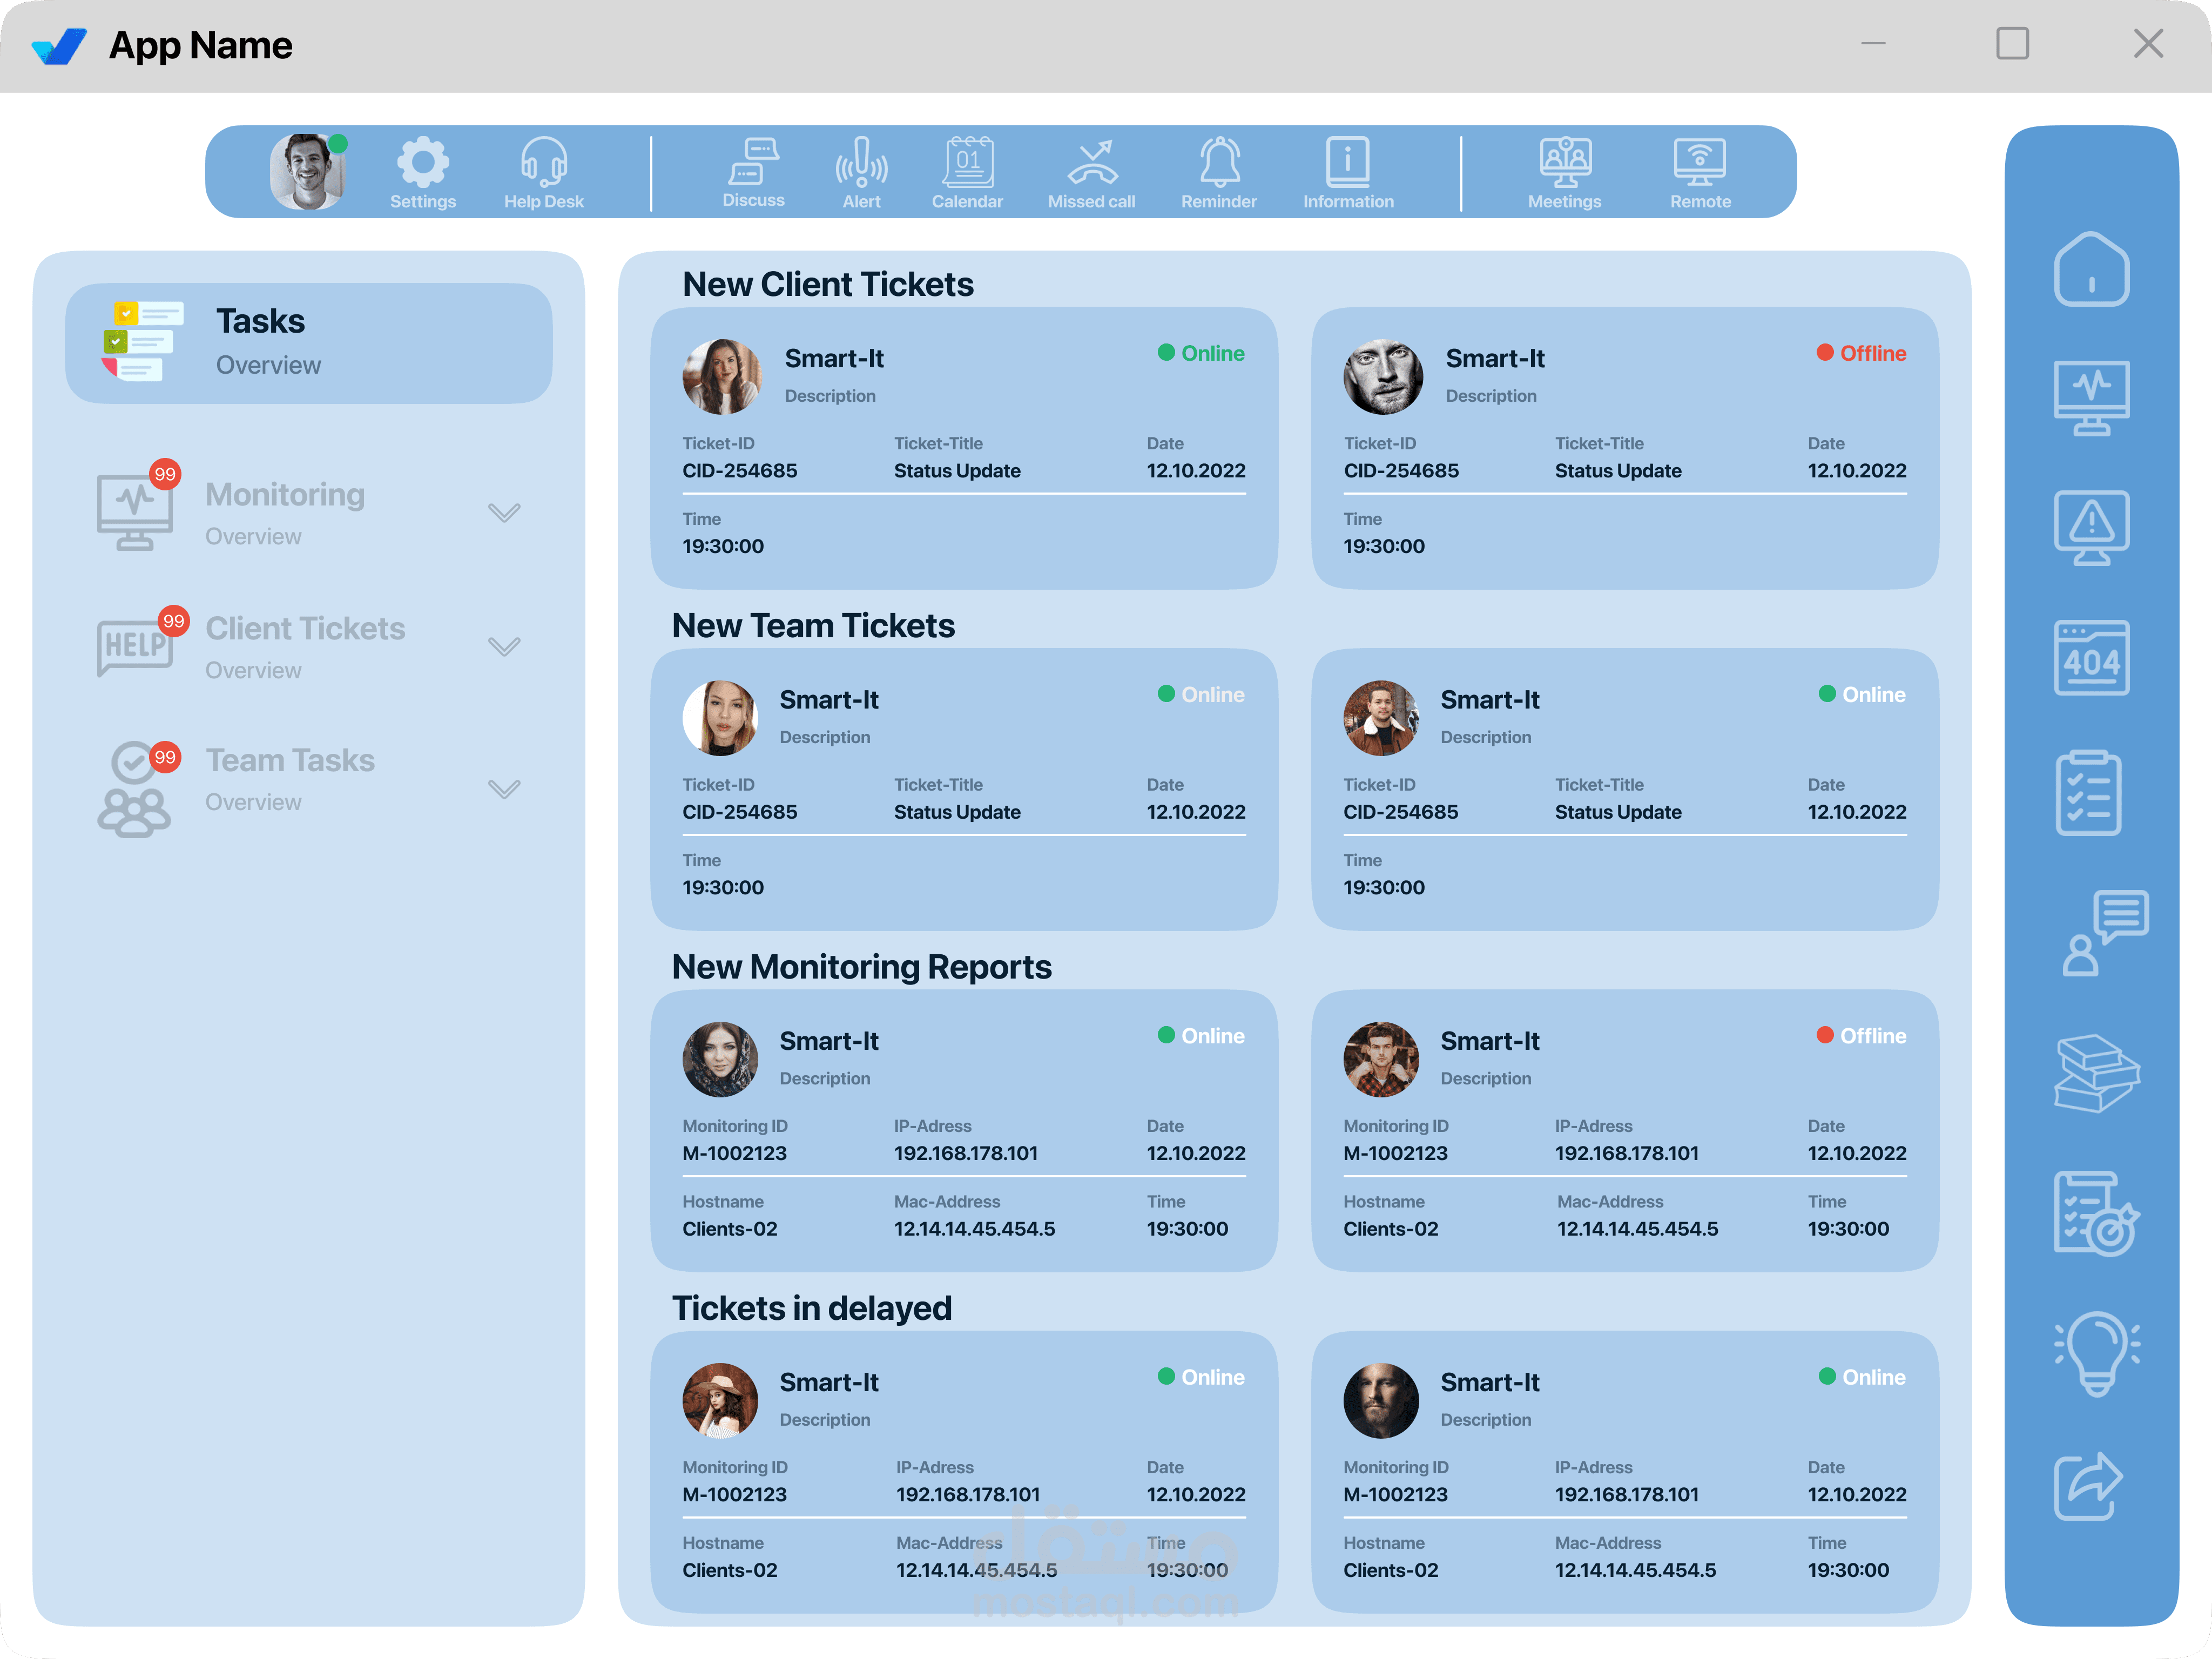Image resolution: width=2212 pixels, height=1659 pixels.
Task: Open the Discuss chat icon
Action: (x=753, y=162)
